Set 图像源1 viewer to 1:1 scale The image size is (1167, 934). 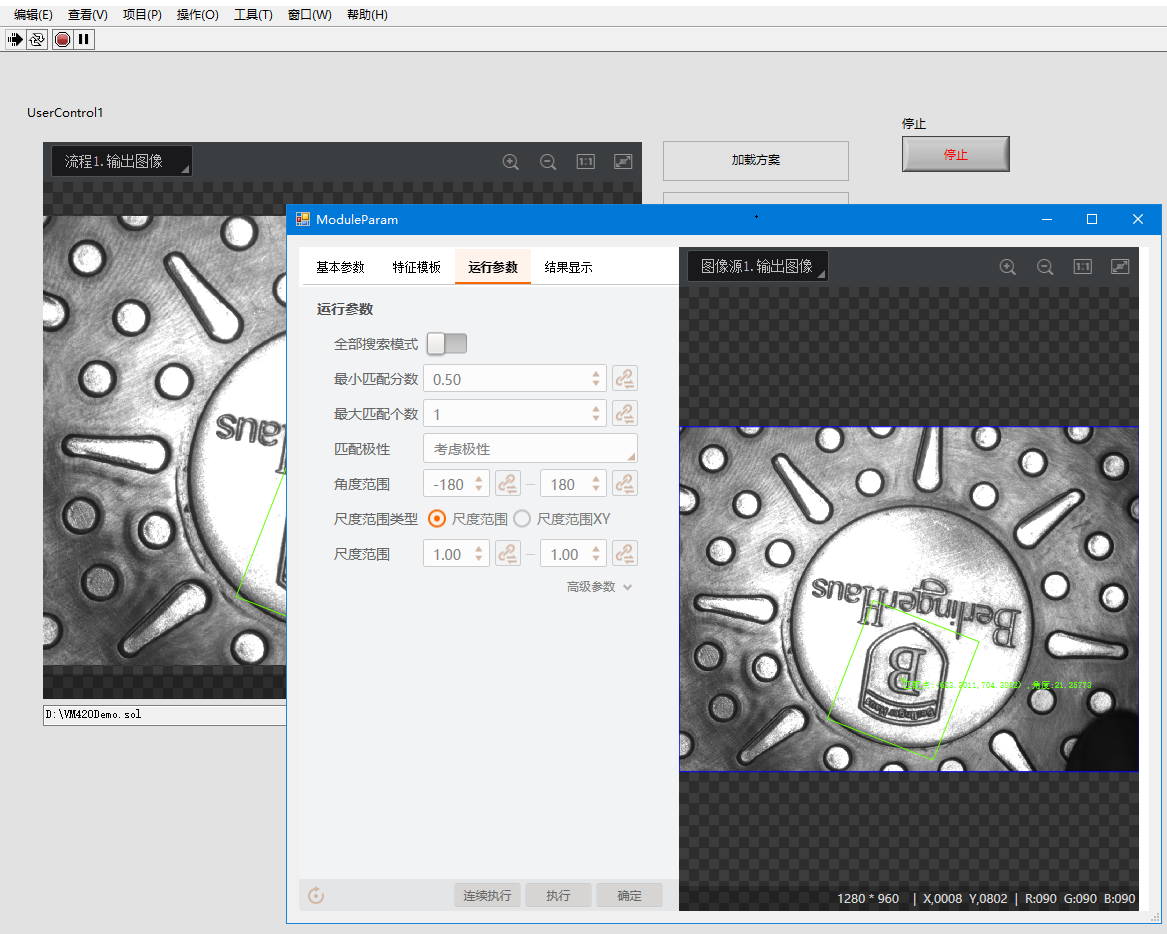coord(1083,266)
